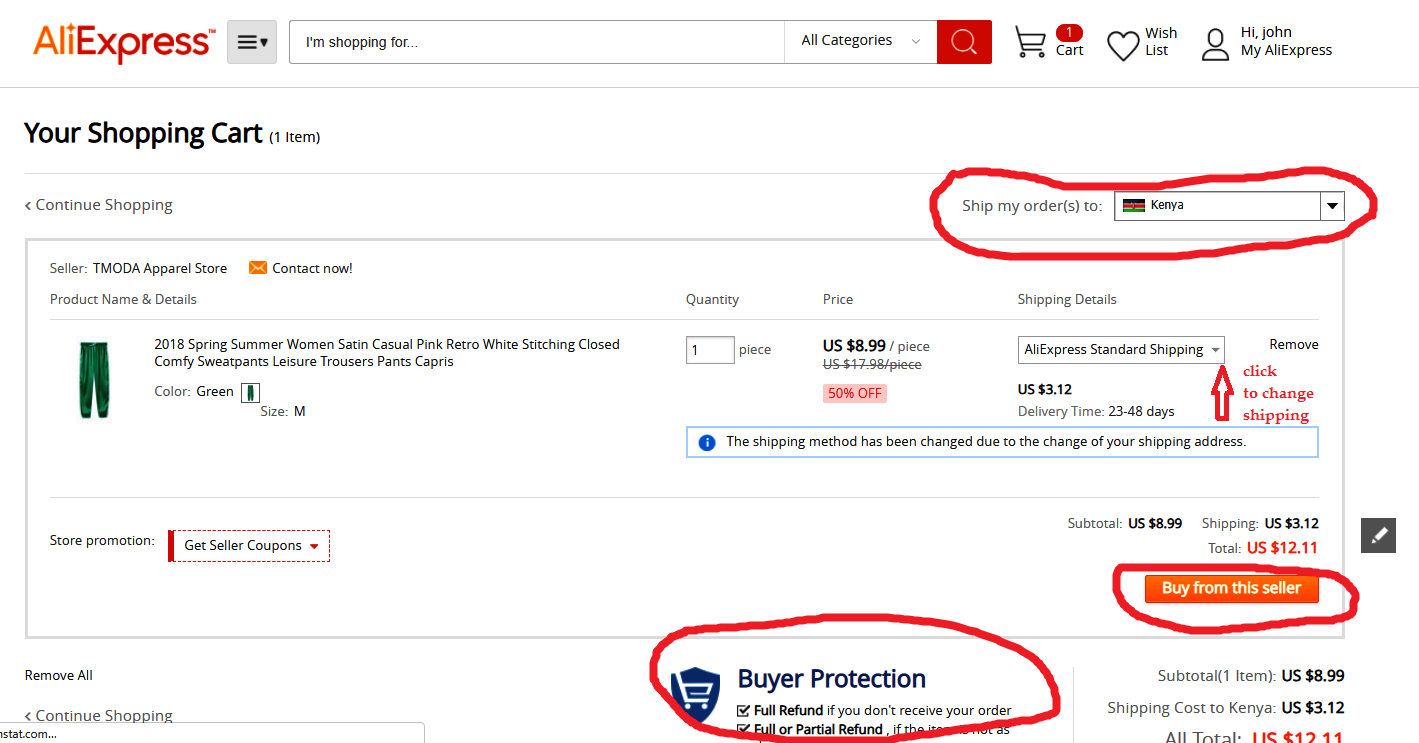Click the Shipping Cost to Kenya row

[x=1226, y=708]
